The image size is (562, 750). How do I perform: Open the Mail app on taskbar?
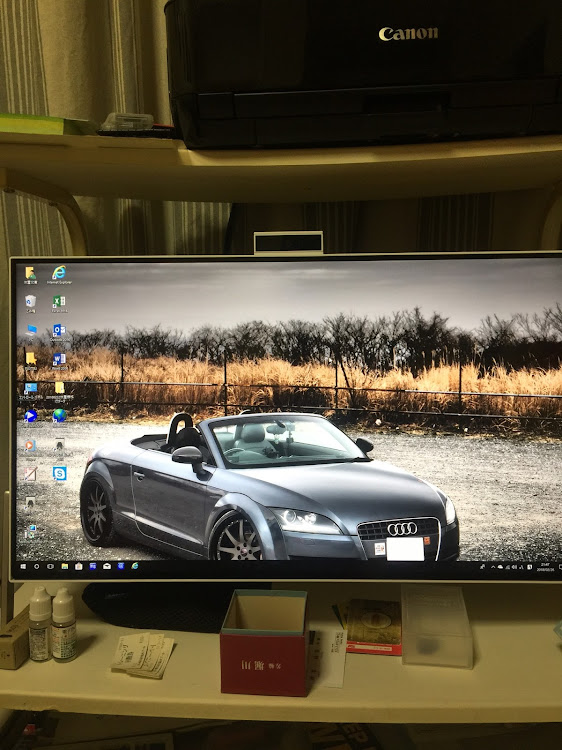point(107,566)
